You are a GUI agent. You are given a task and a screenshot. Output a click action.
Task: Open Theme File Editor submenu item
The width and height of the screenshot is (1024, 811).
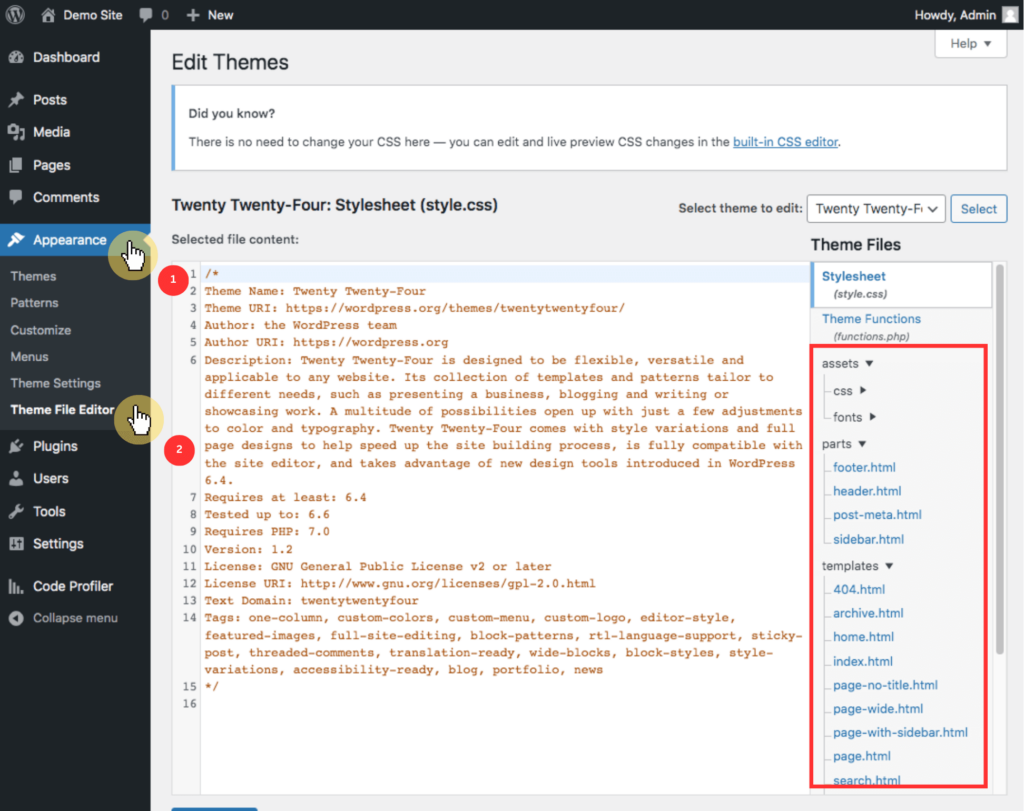click(62, 410)
